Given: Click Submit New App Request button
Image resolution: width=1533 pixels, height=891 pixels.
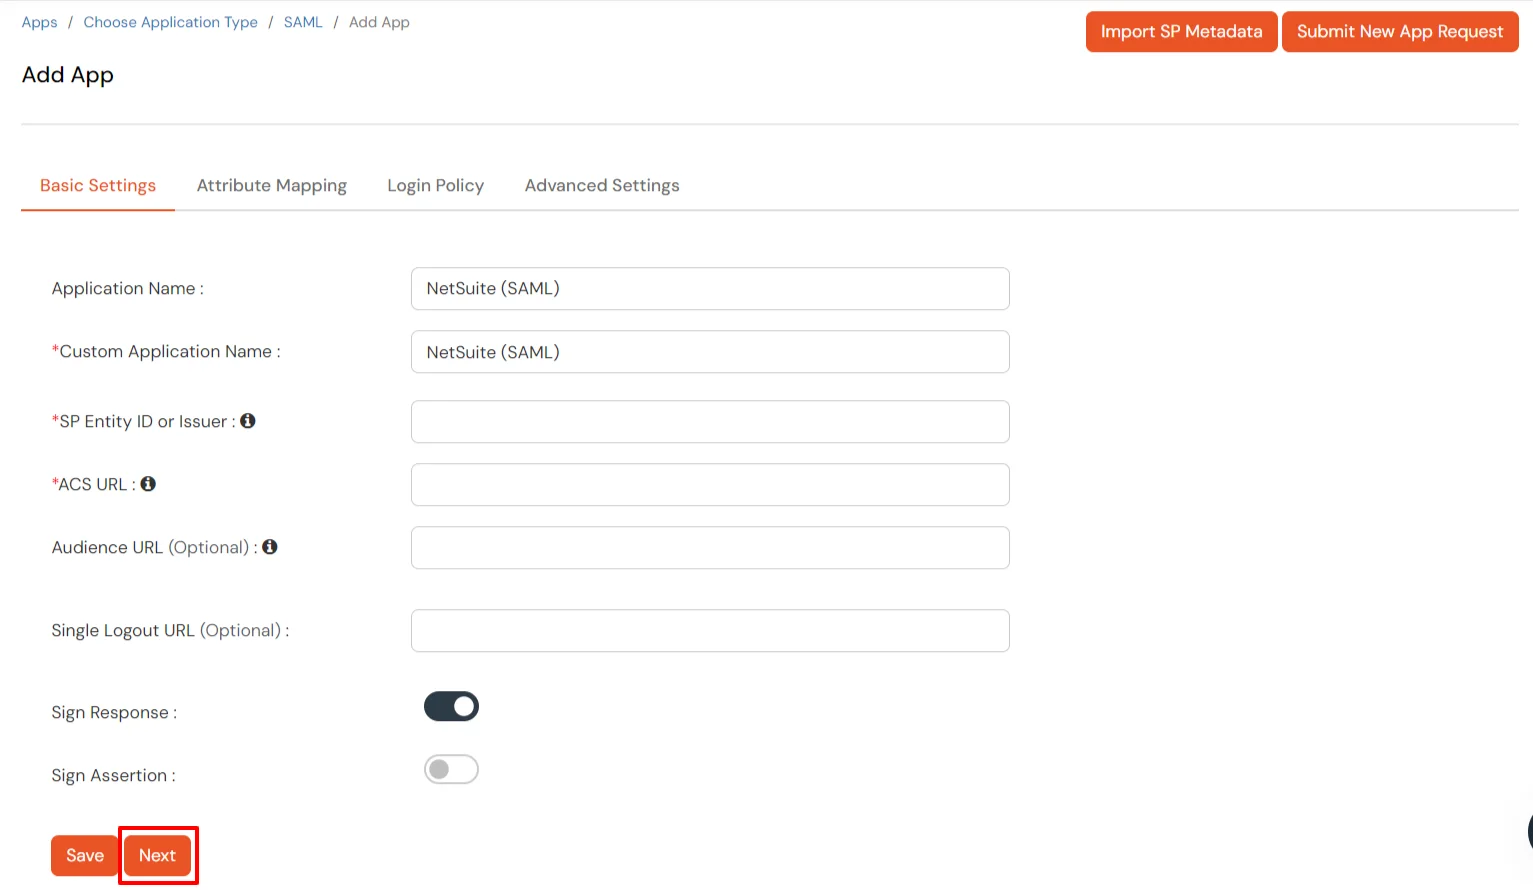Looking at the screenshot, I should (1400, 32).
